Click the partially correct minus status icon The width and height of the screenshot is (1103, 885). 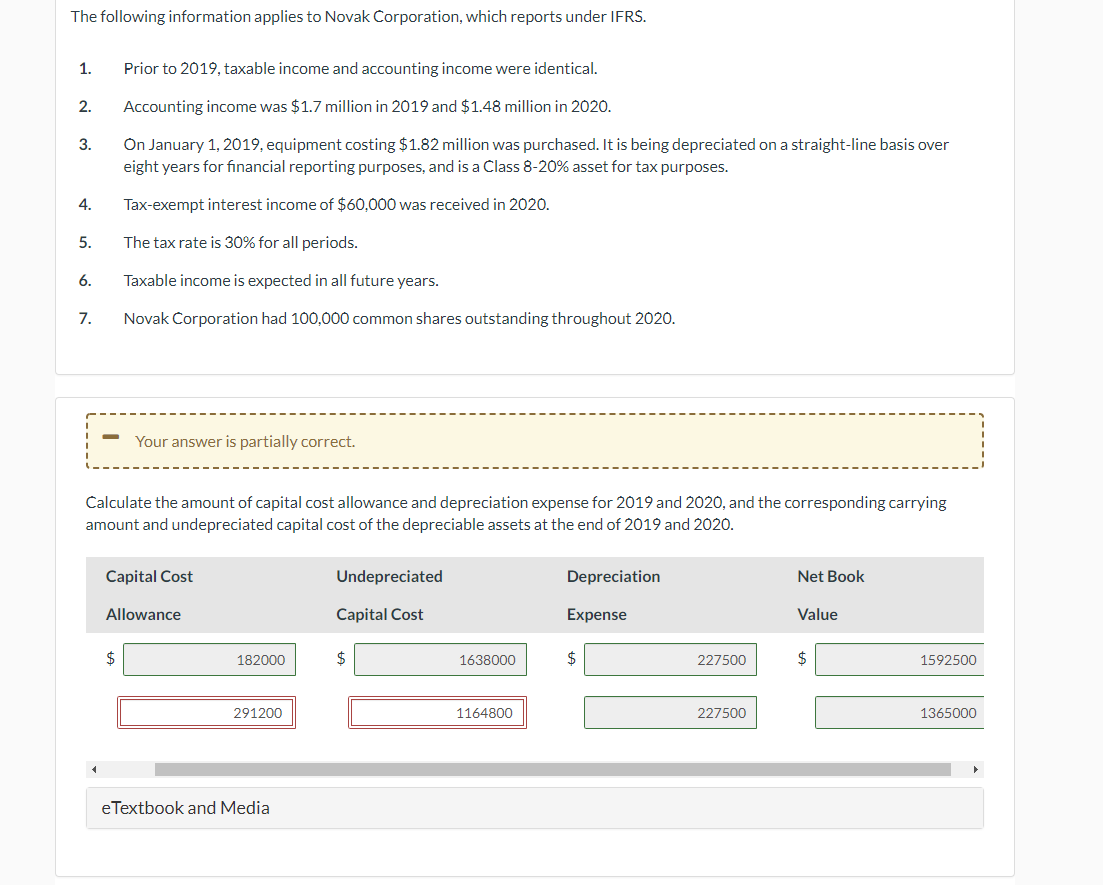[x=110, y=437]
